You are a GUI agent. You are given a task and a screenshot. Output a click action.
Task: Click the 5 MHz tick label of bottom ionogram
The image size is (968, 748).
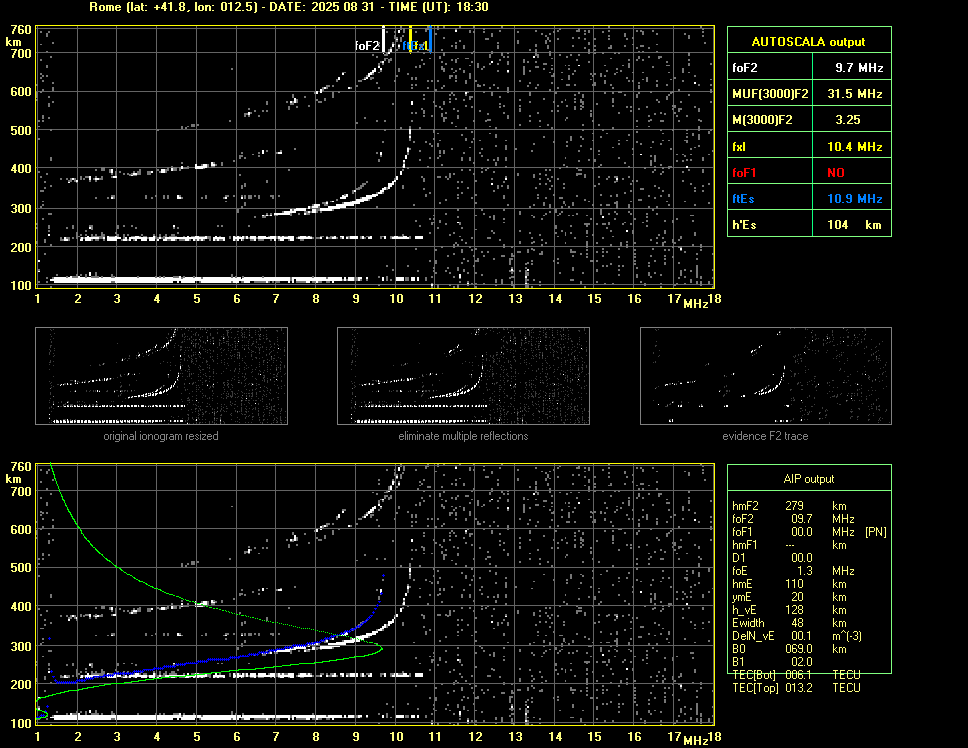click(197, 737)
